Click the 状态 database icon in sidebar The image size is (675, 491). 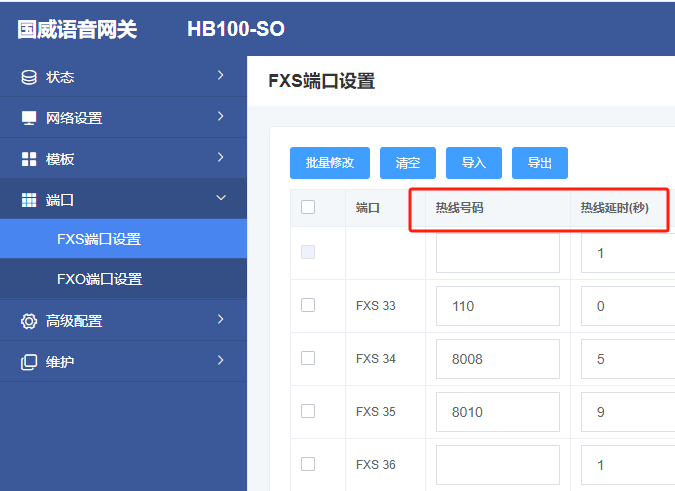point(29,77)
